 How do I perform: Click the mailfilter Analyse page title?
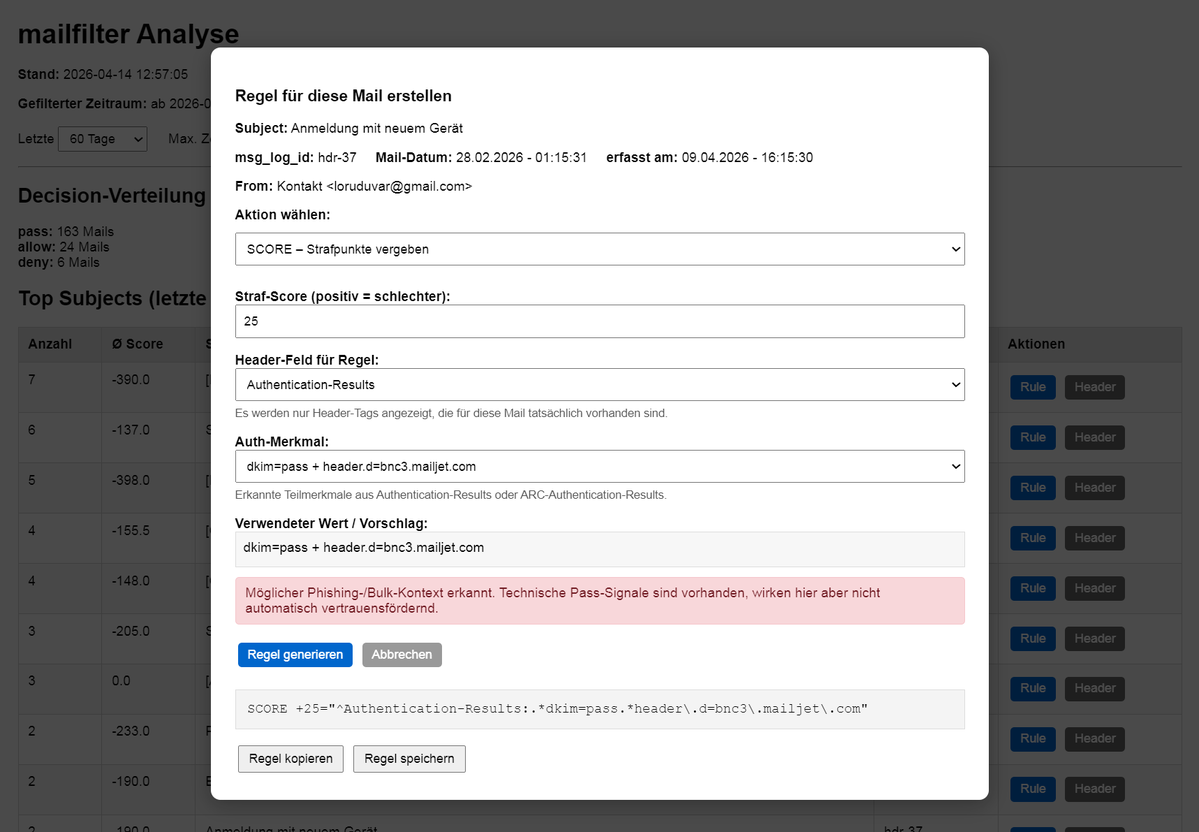click(x=128, y=34)
